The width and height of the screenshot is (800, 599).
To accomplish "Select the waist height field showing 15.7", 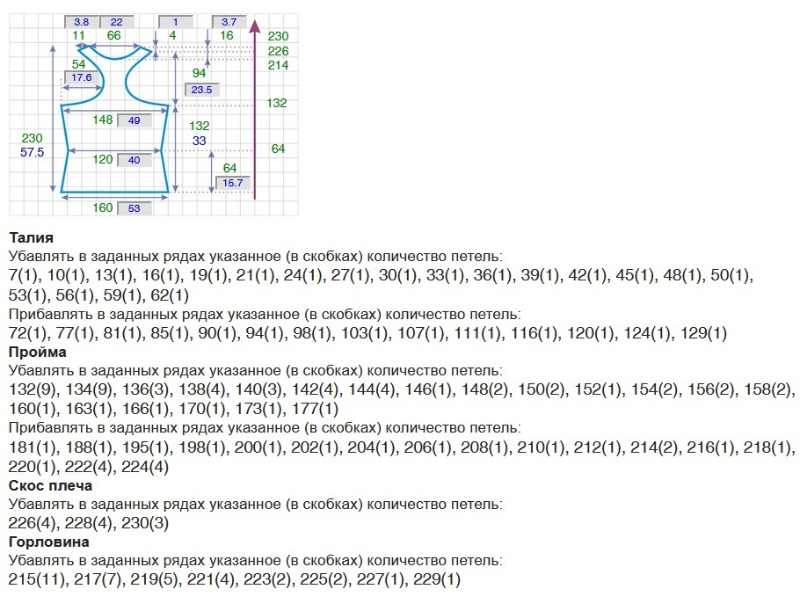I will pyautogui.click(x=231, y=183).
